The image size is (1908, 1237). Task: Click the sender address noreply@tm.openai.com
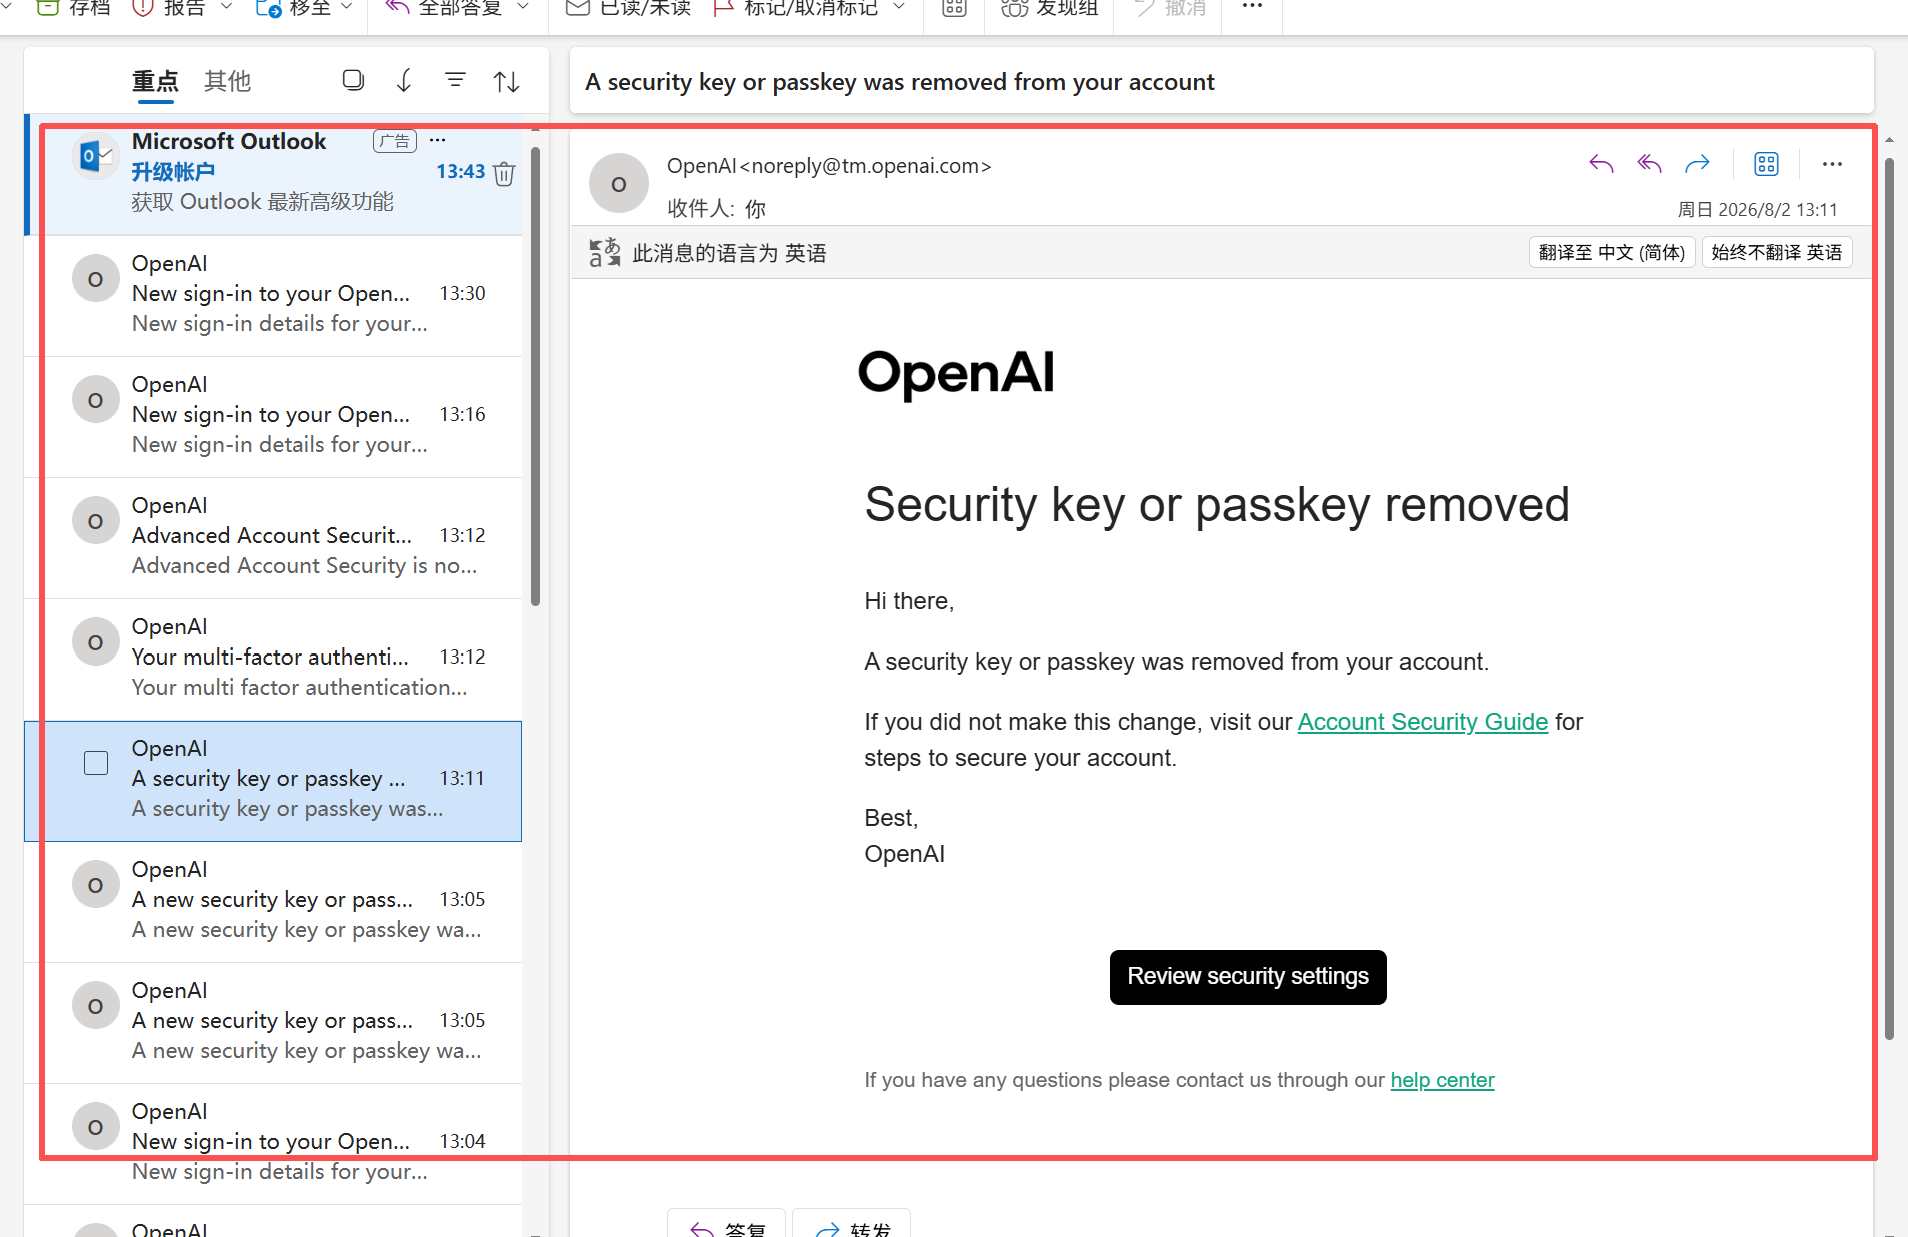click(x=864, y=166)
